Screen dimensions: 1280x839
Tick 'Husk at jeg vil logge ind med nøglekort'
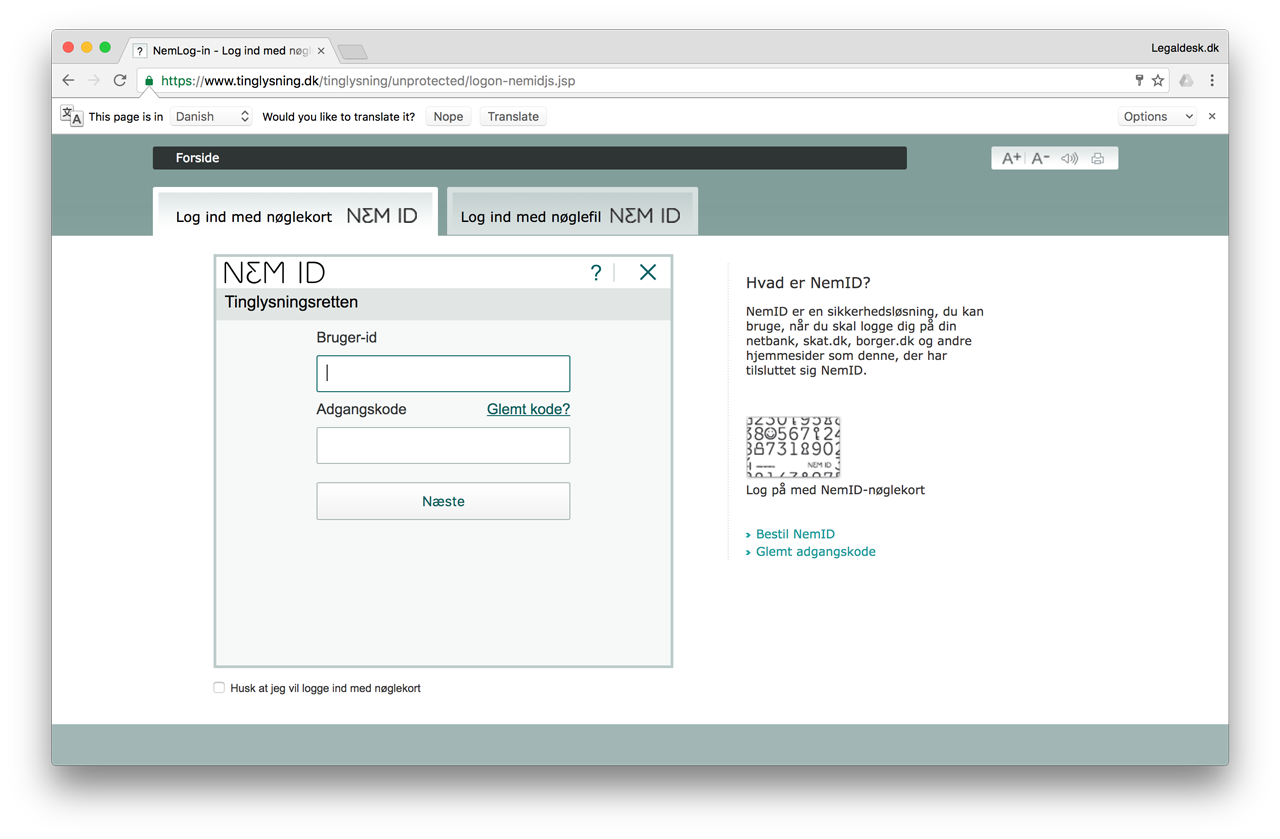click(219, 687)
